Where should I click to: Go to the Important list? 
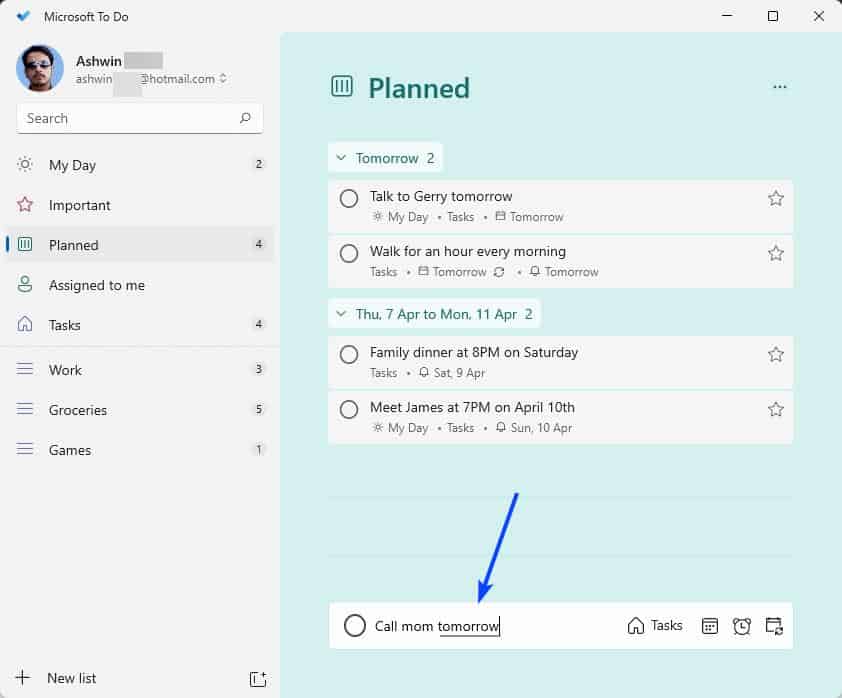[x=80, y=205]
